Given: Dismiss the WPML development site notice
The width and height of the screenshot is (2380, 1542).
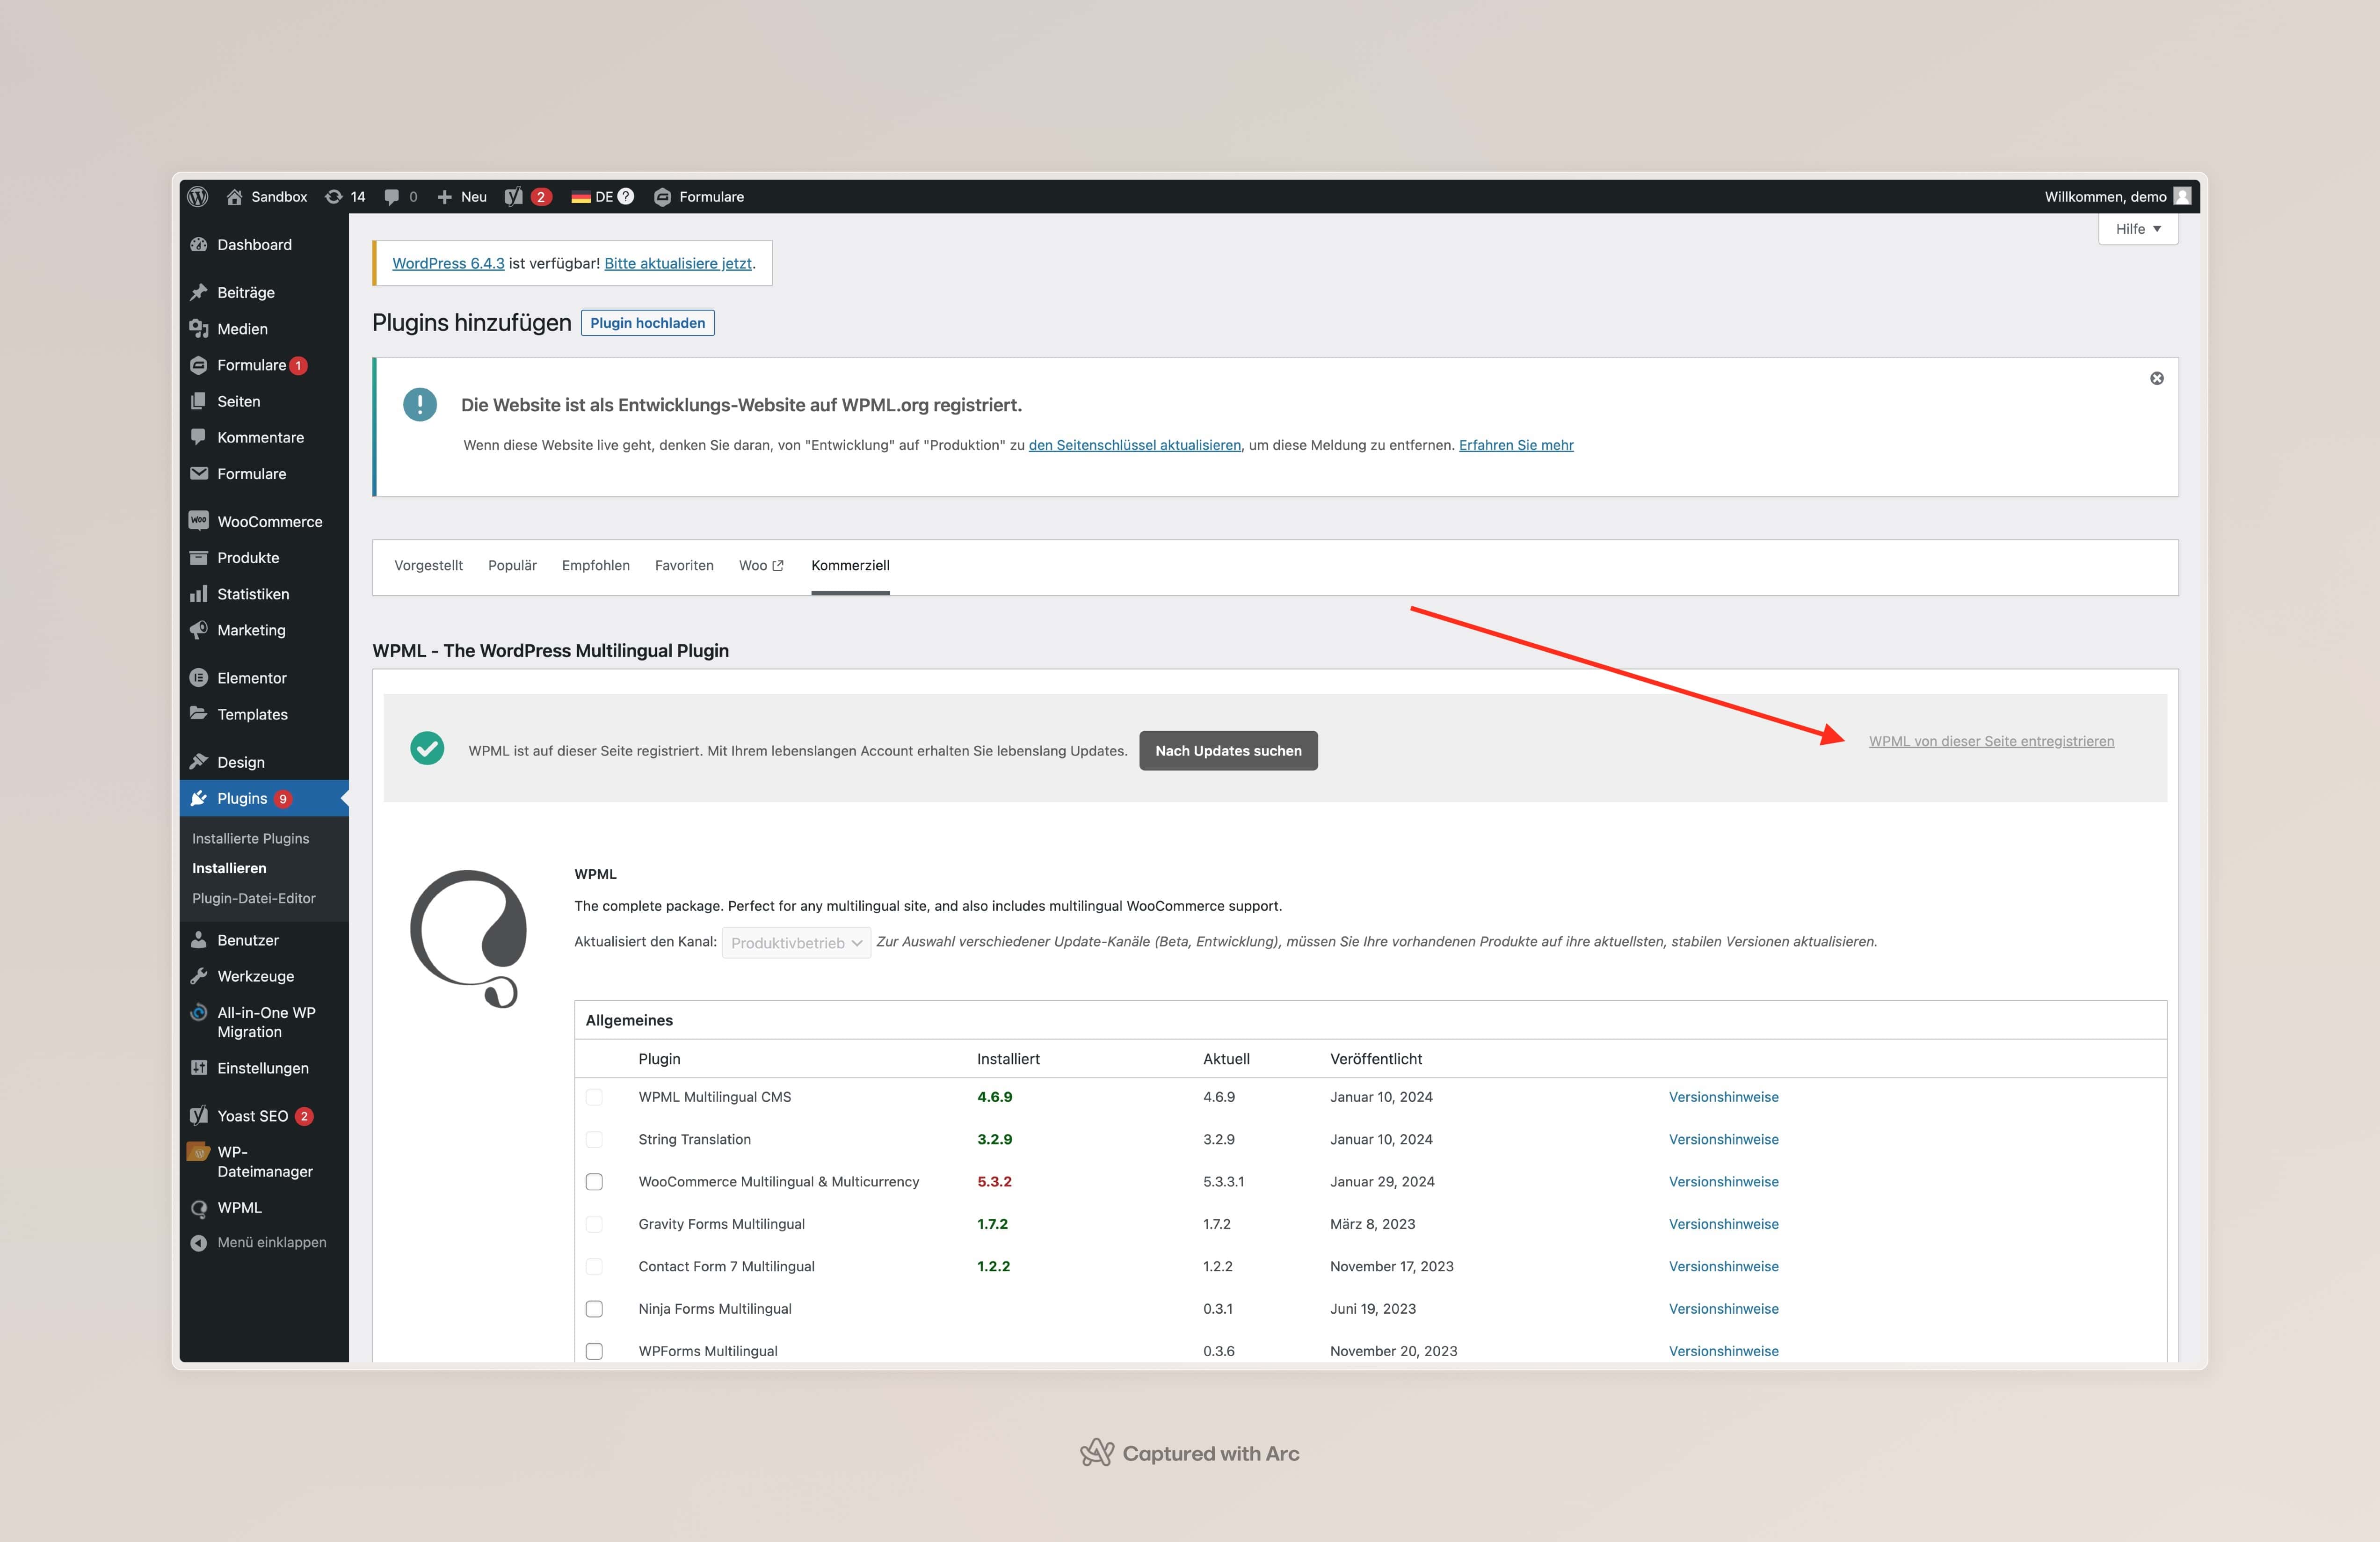Looking at the screenshot, I should 2156,378.
